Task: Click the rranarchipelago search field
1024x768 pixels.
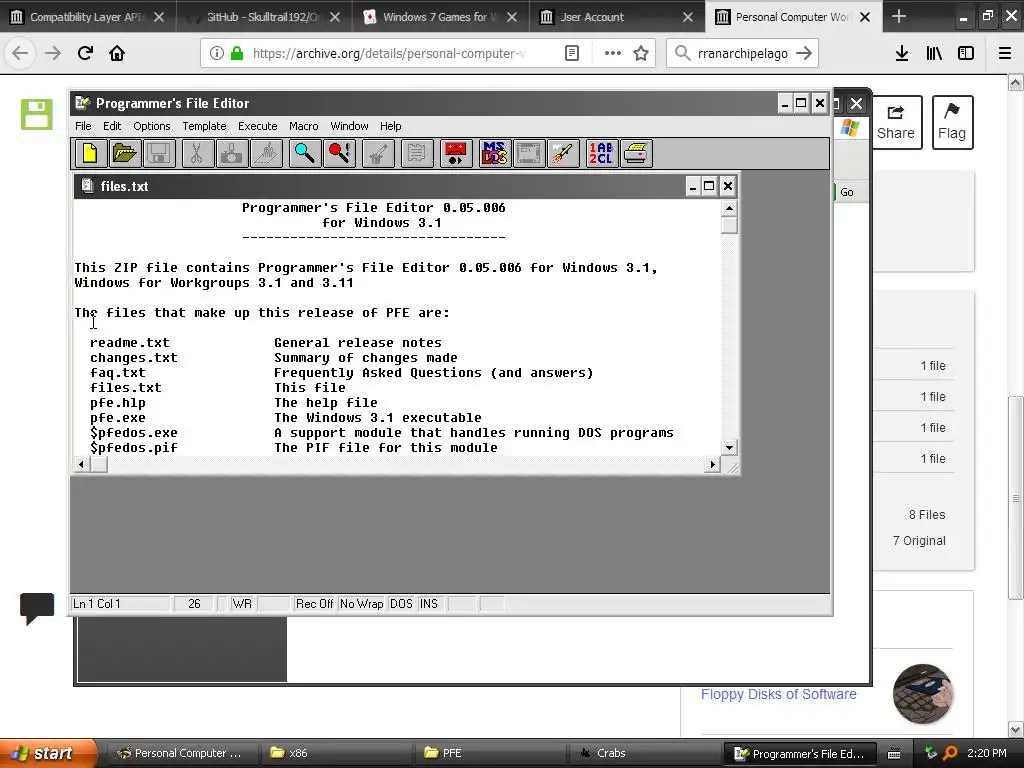Action: click(742, 54)
